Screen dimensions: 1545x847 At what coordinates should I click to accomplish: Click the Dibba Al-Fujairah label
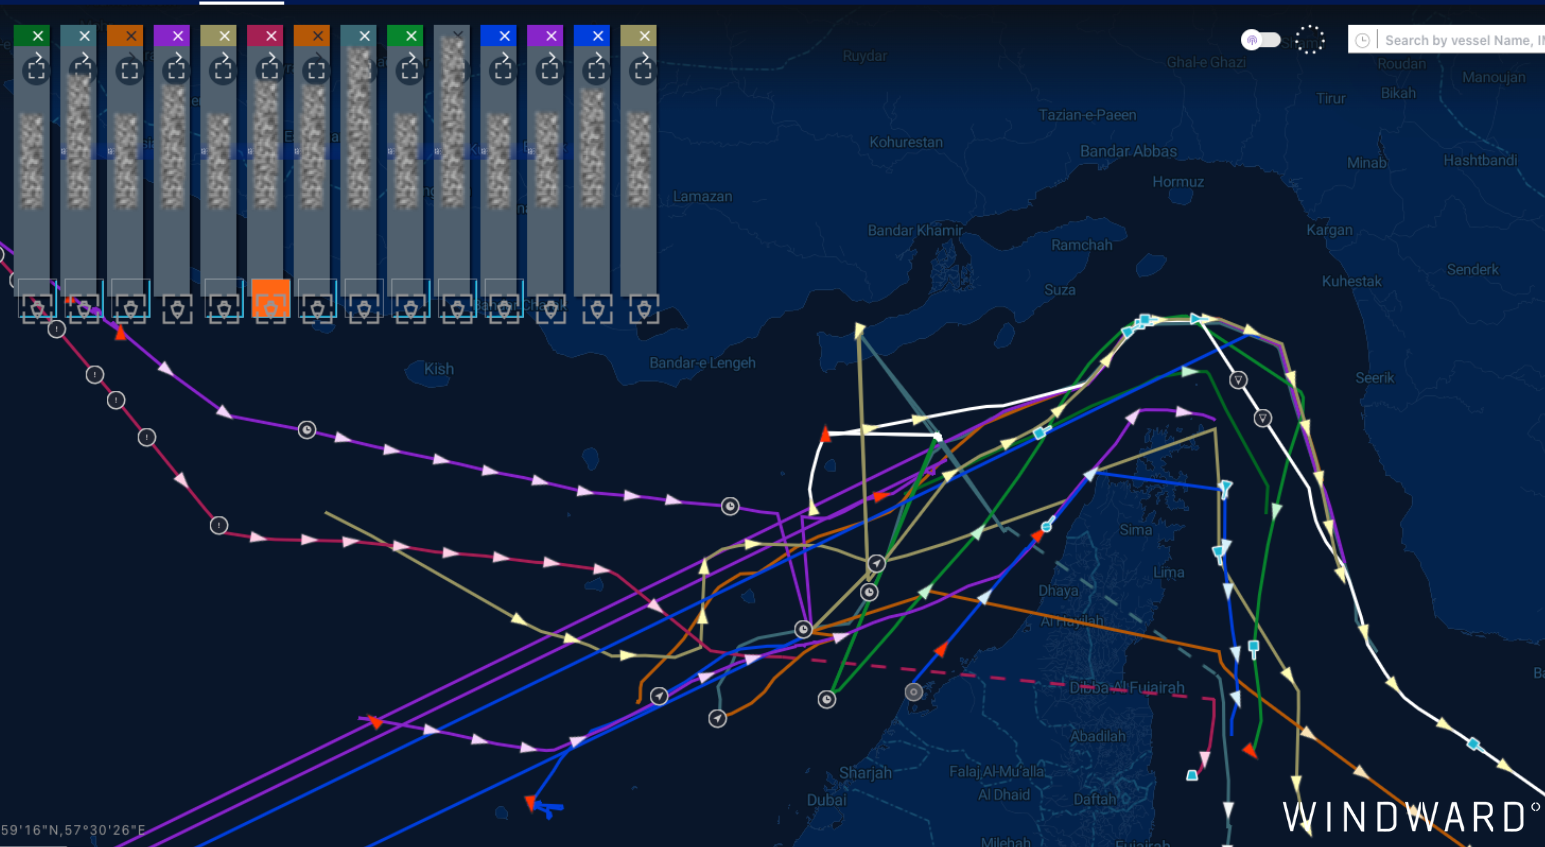pyautogui.click(x=1127, y=688)
